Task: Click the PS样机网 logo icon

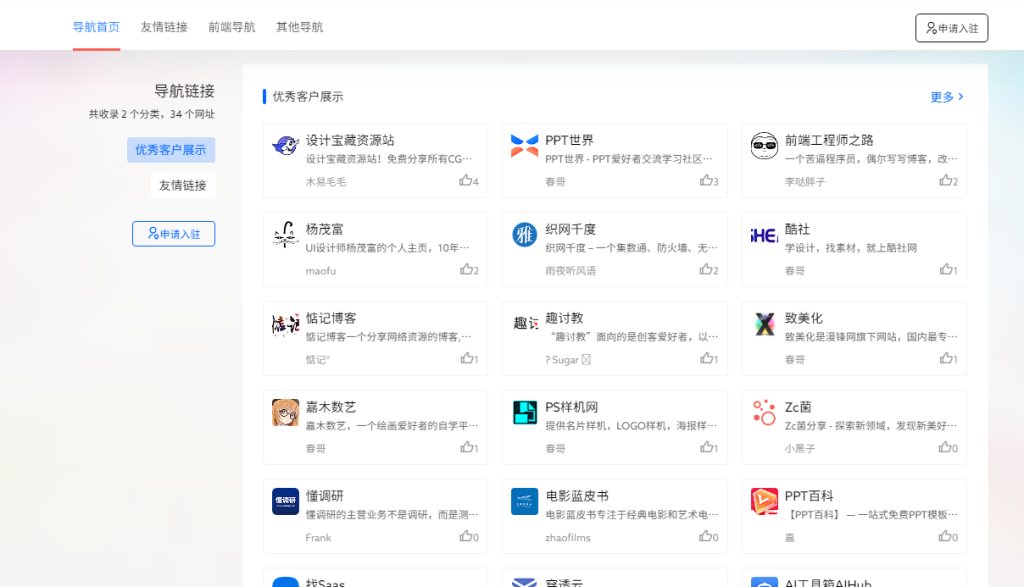Action: (x=524, y=412)
